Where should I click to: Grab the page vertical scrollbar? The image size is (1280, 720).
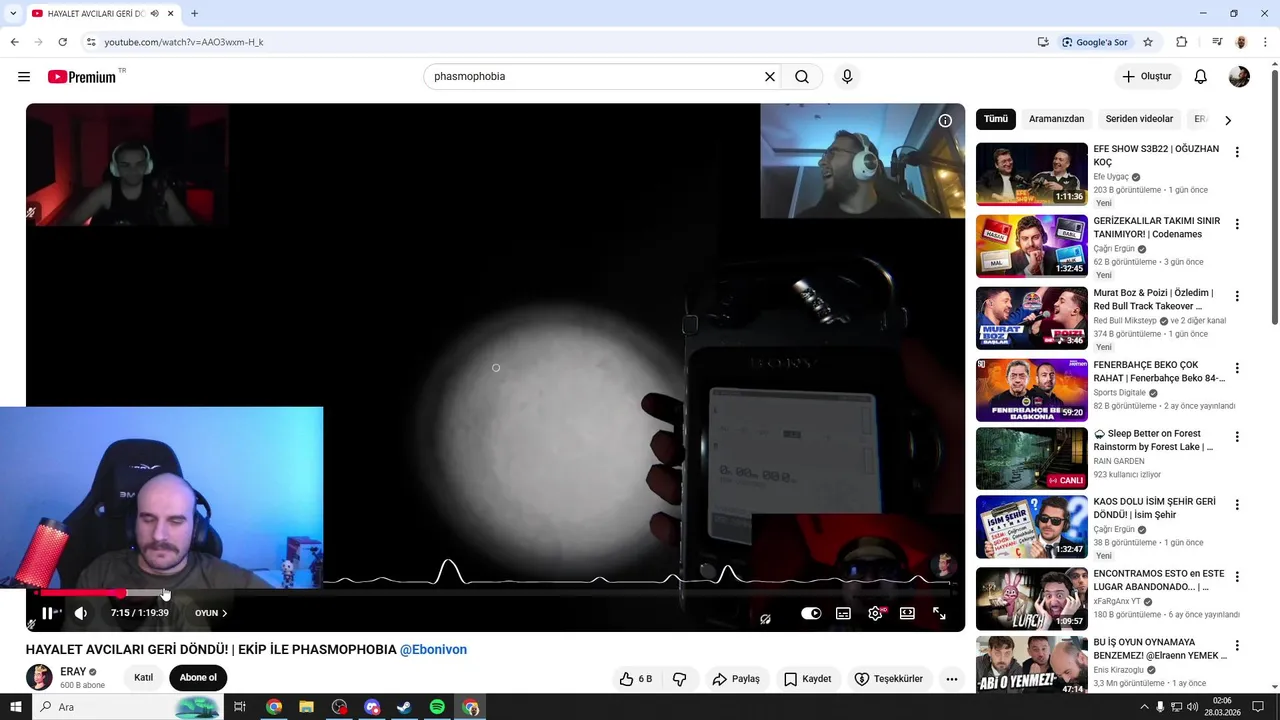(1274, 195)
